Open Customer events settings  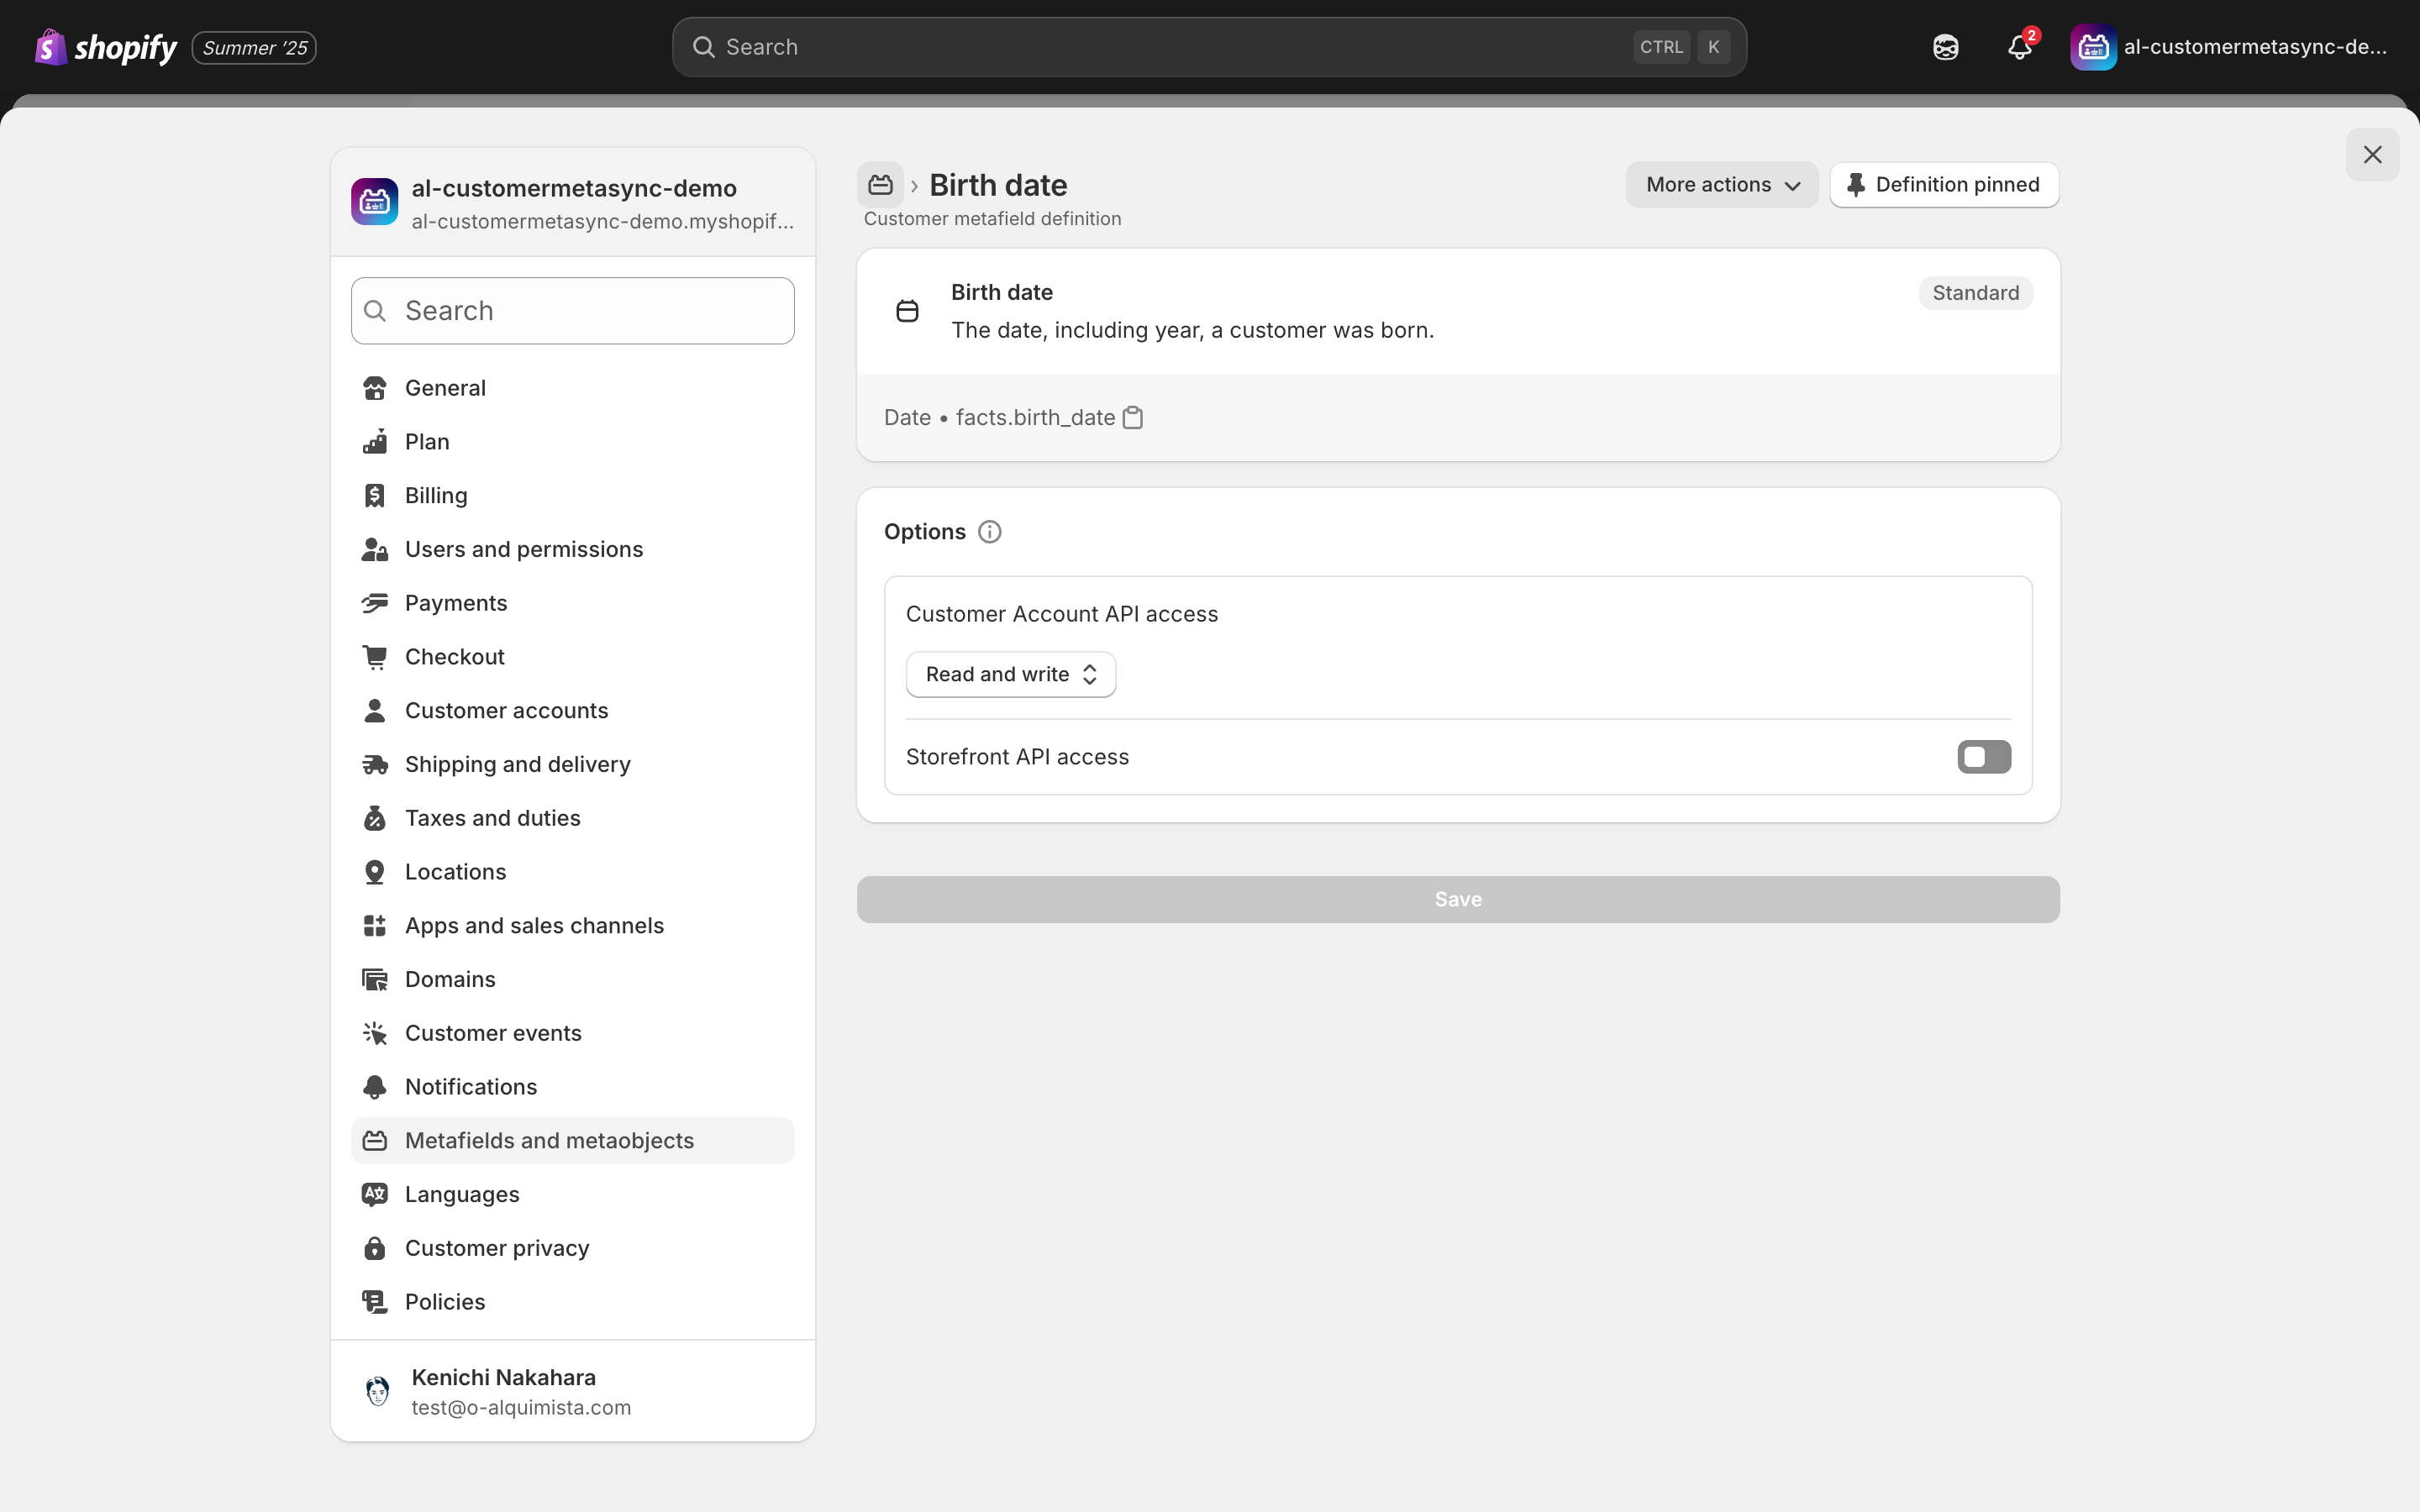573,1033
